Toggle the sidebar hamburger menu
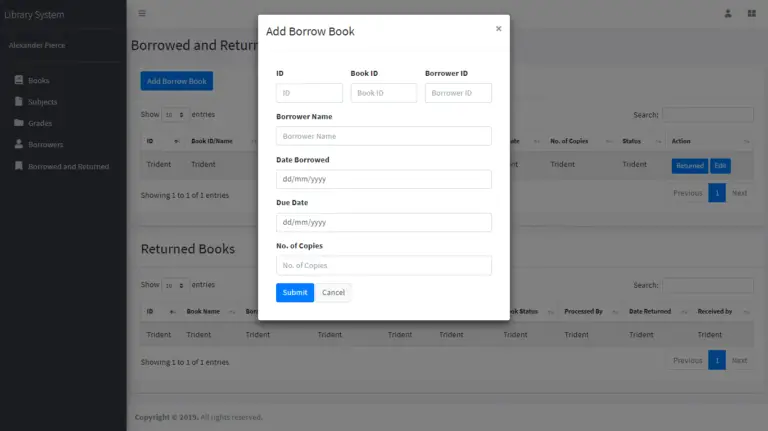Screen dimensions: 768x431 click(142, 13)
